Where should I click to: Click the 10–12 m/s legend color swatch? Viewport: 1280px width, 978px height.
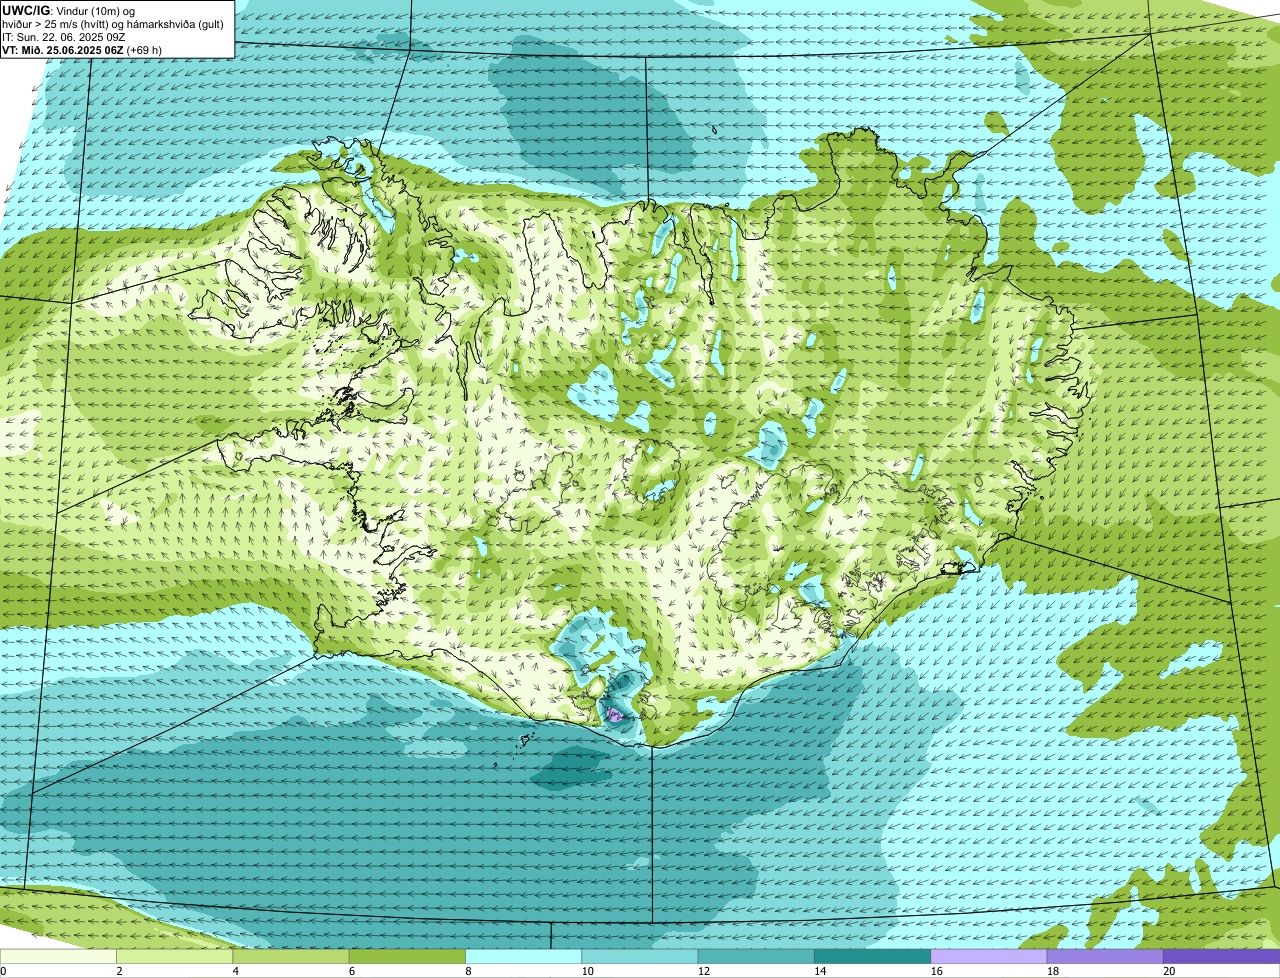pyautogui.click(x=640, y=956)
